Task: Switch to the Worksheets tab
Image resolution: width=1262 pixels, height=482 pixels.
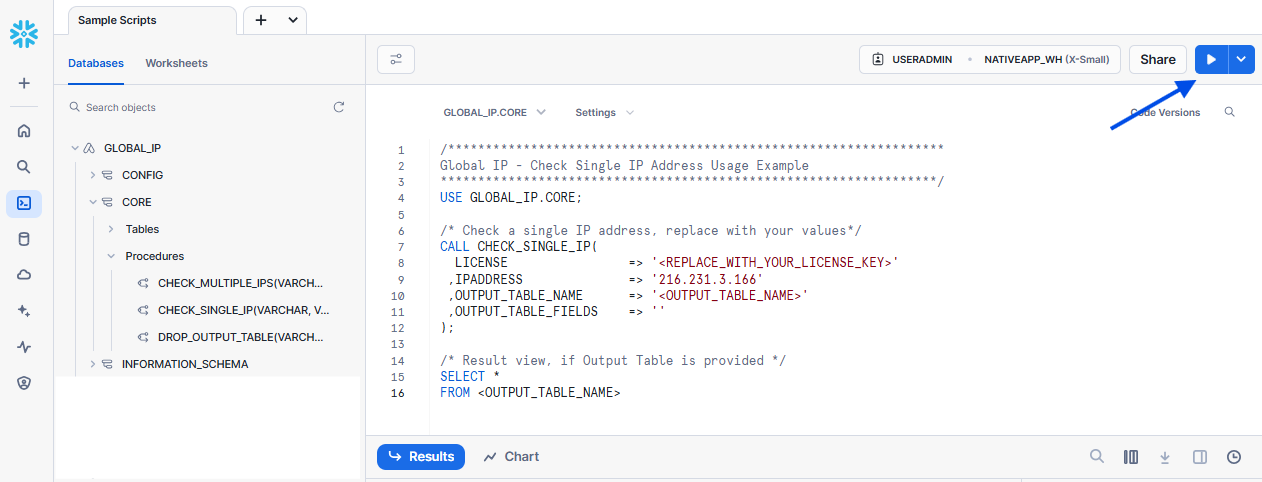Action: tap(177, 63)
